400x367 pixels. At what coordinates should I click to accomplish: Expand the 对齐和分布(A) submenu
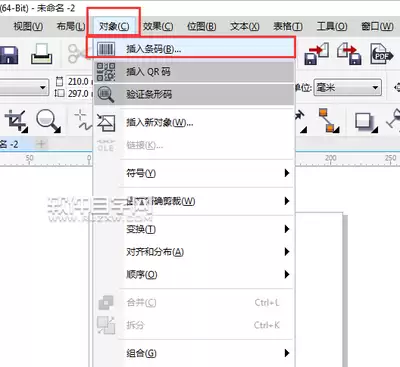[194, 252]
